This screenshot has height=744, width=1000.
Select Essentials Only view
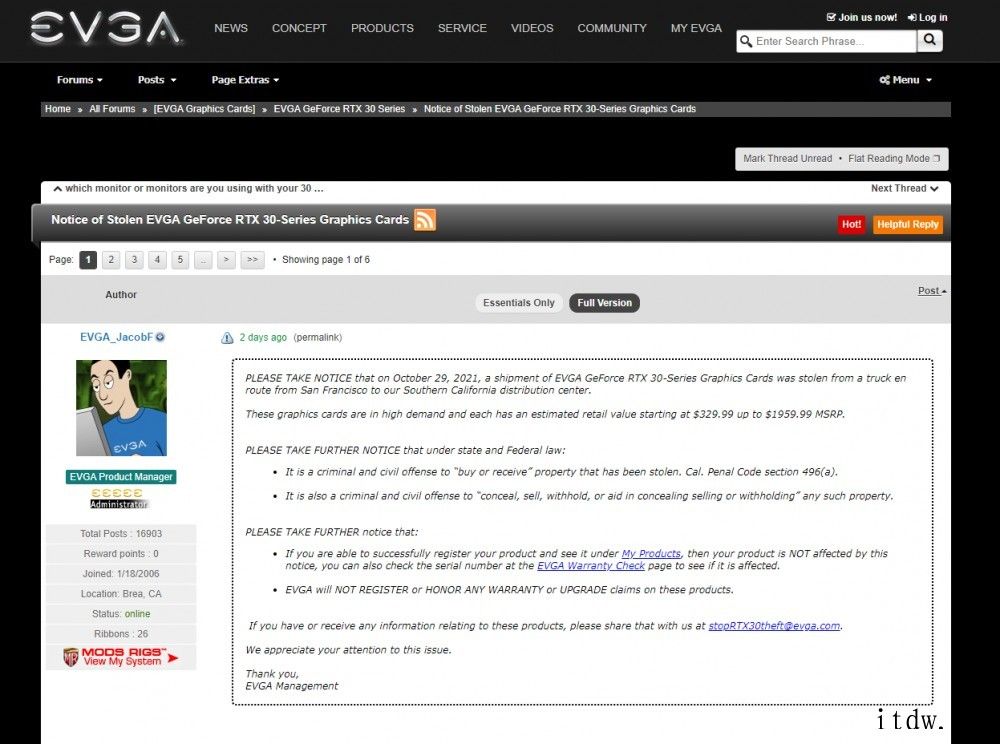pos(518,303)
